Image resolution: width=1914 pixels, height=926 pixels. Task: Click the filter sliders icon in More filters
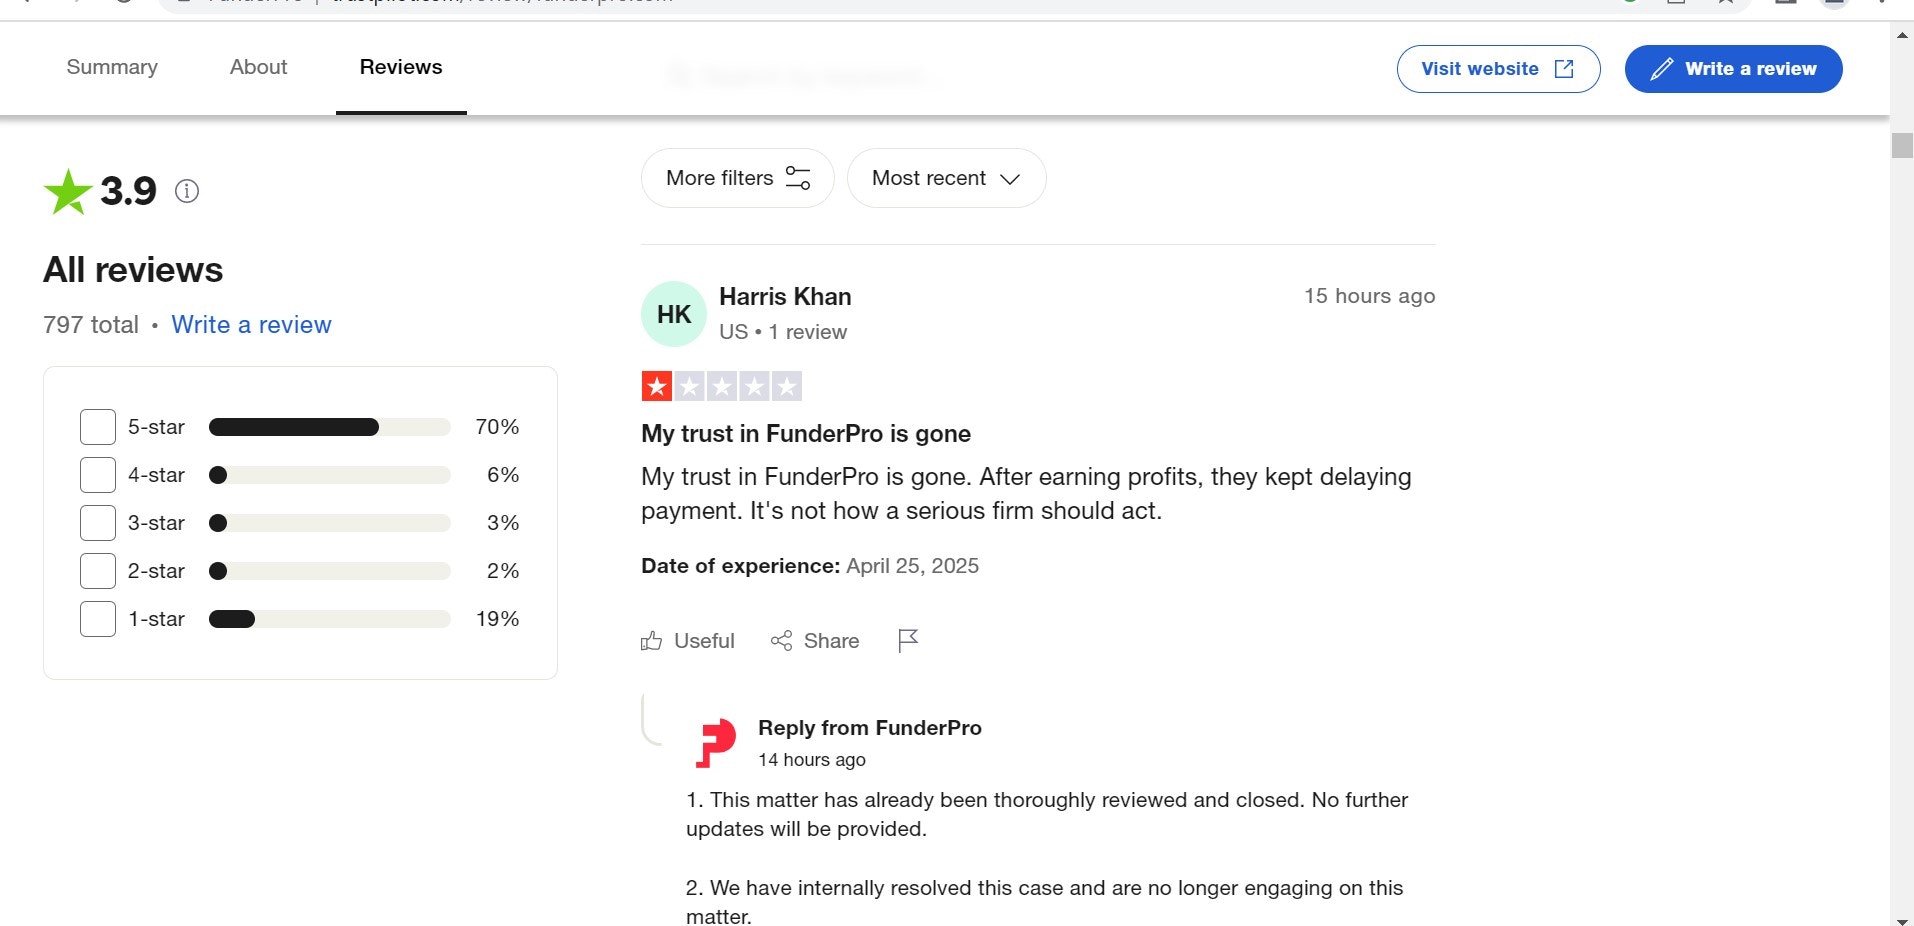tap(798, 178)
